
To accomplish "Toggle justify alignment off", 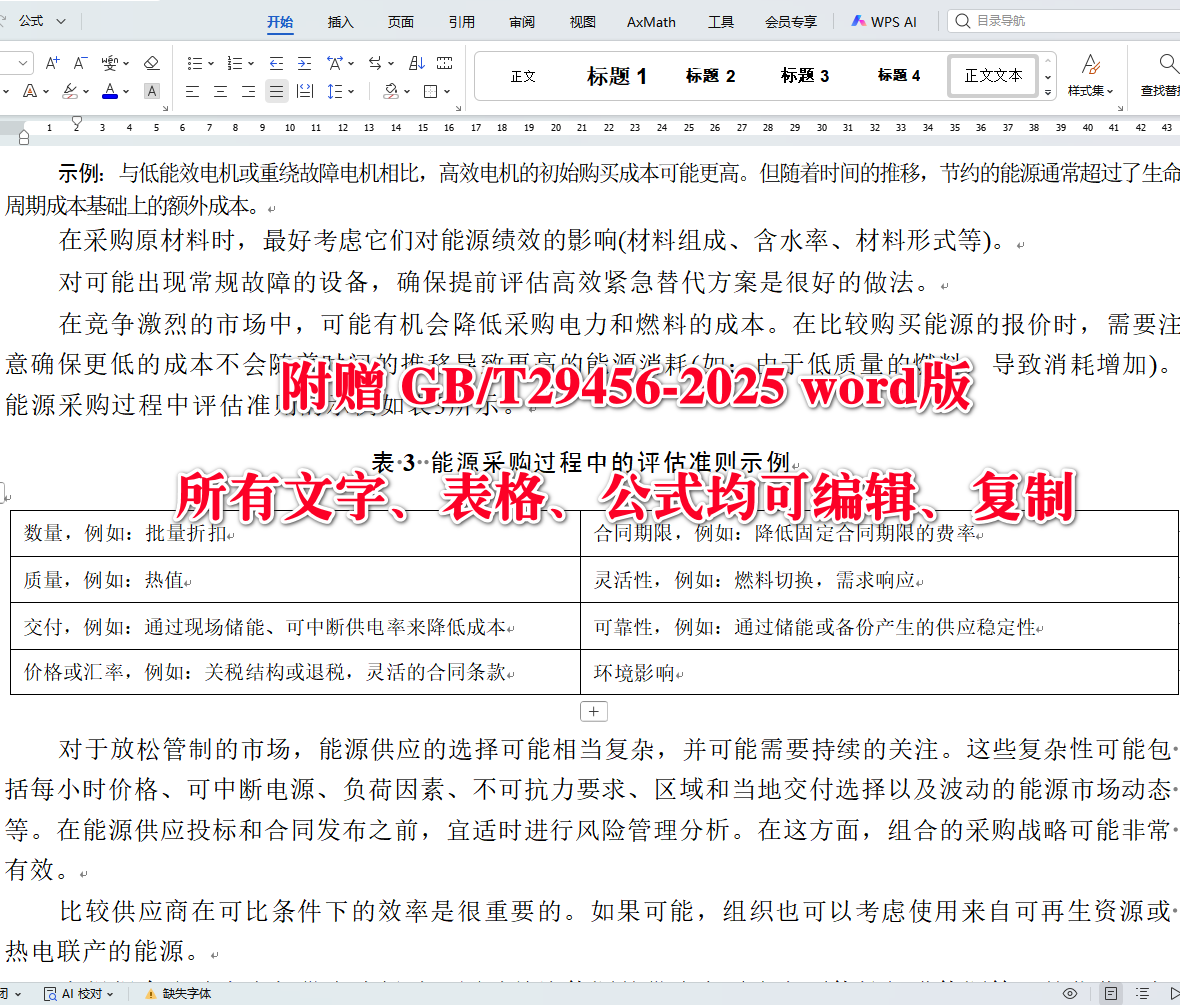I will [x=276, y=92].
